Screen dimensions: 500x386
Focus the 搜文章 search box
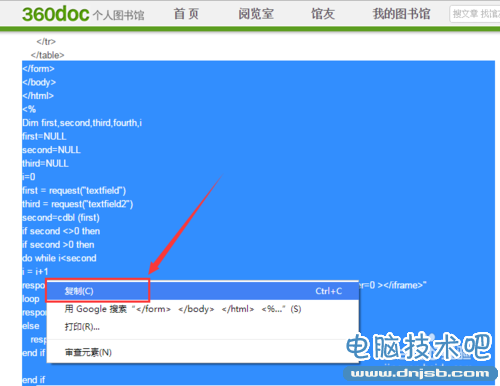[x=475, y=14]
